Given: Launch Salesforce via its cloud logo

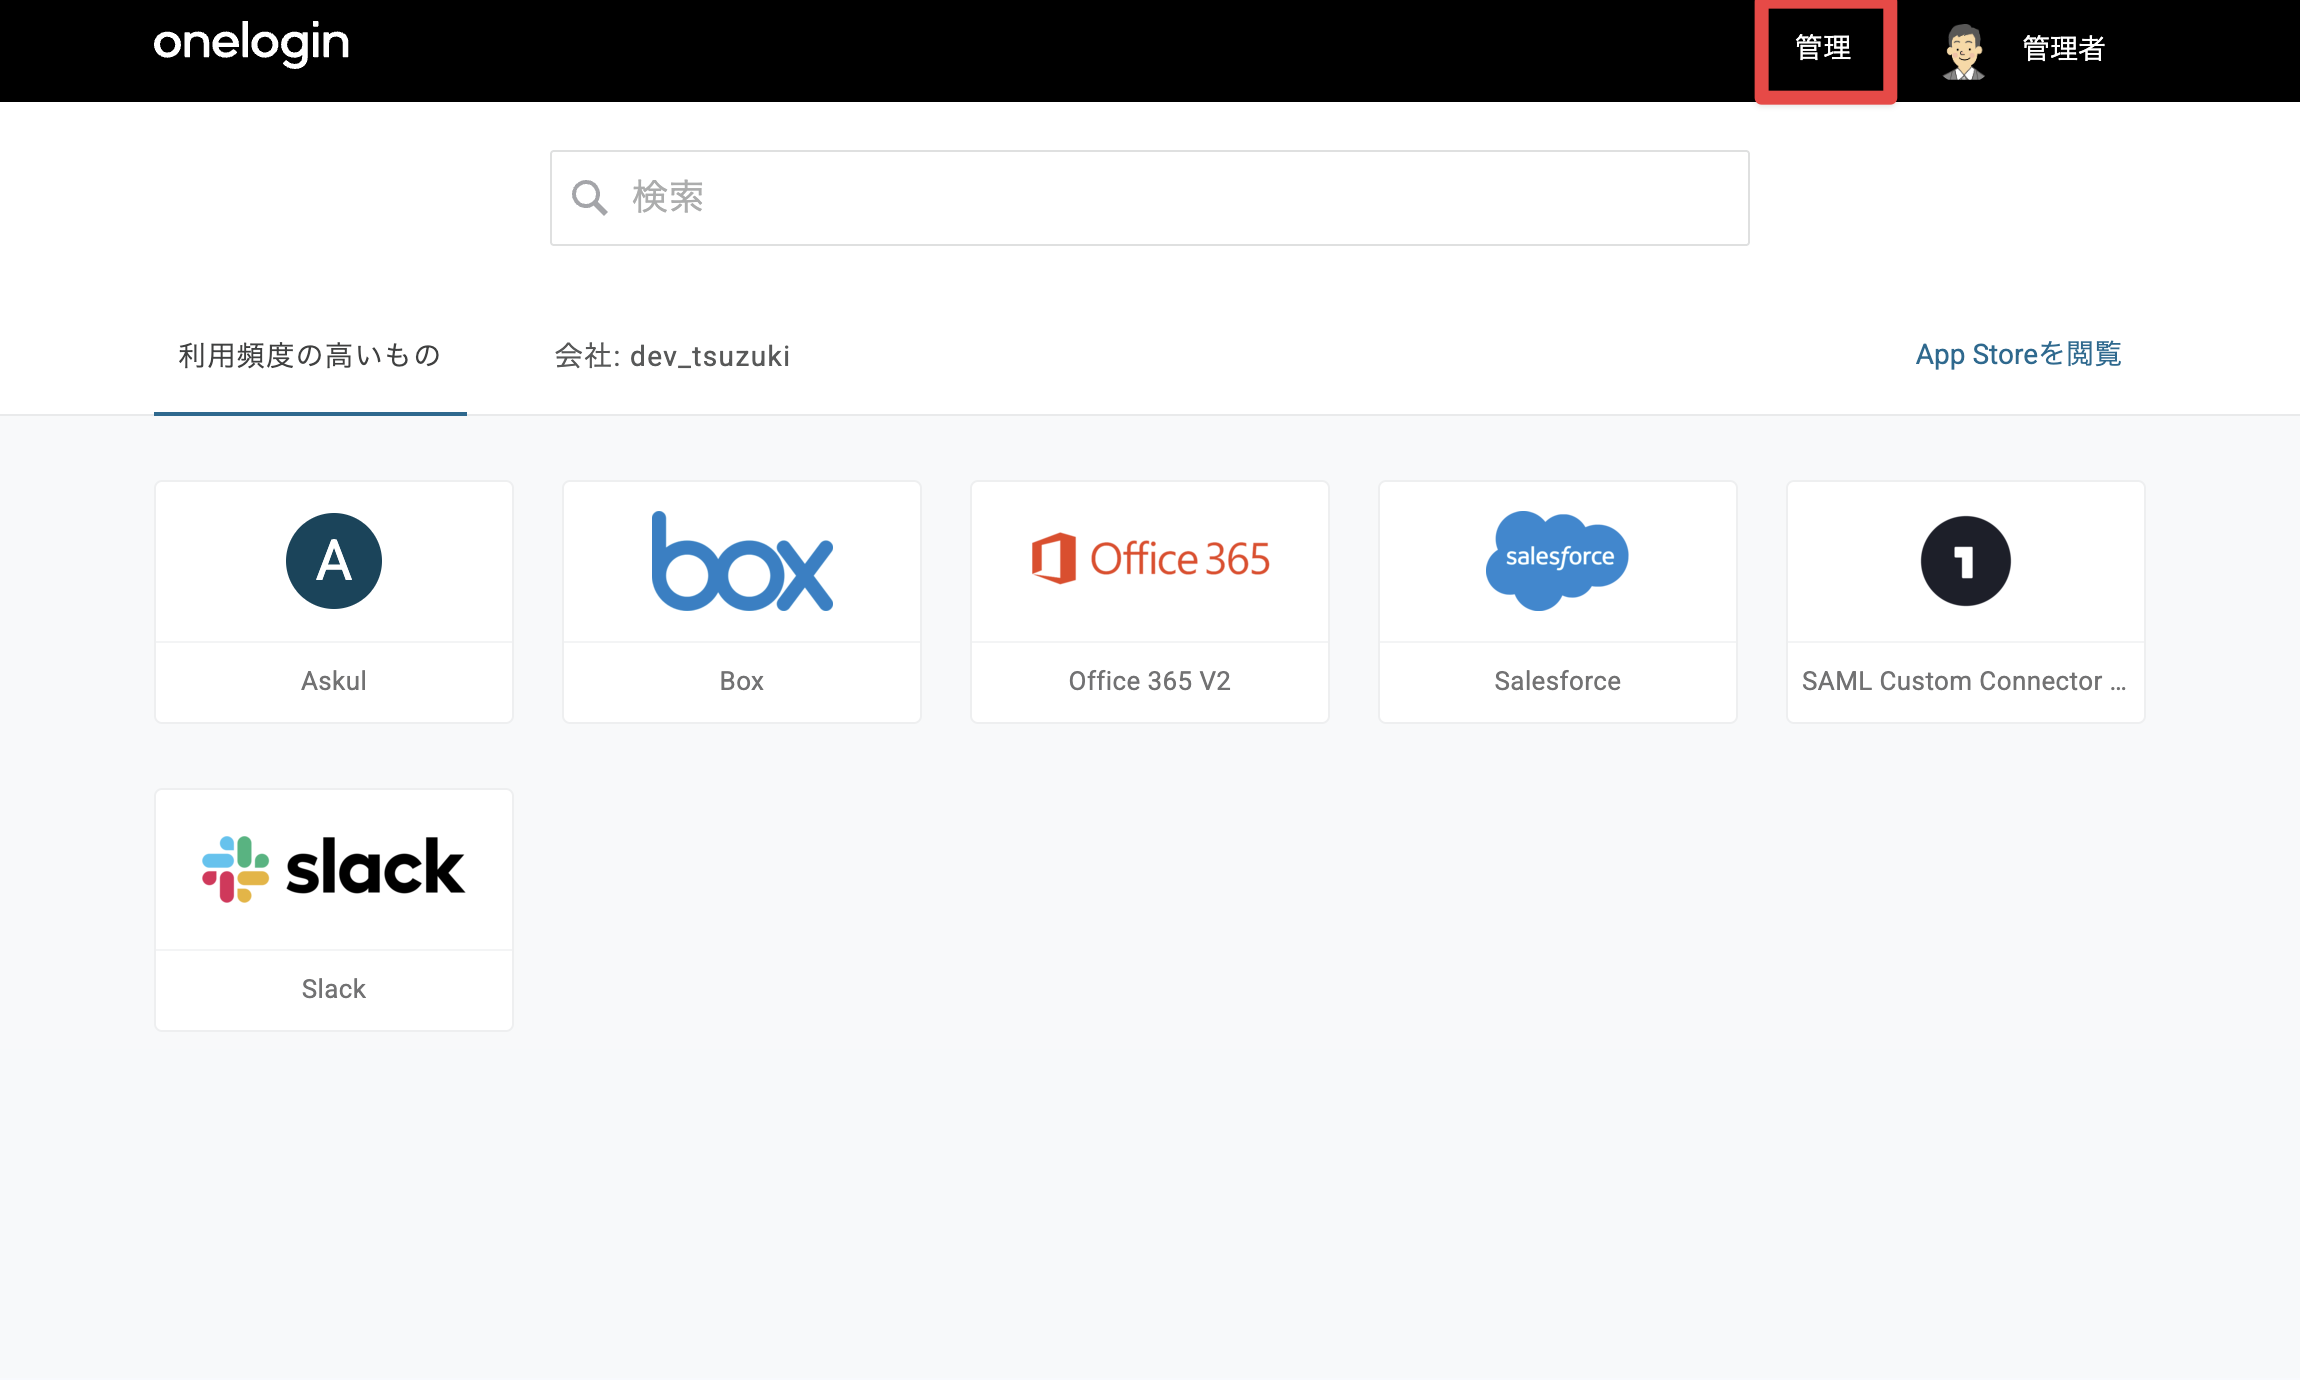Looking at the screenshot, I should pos(1557,560).
